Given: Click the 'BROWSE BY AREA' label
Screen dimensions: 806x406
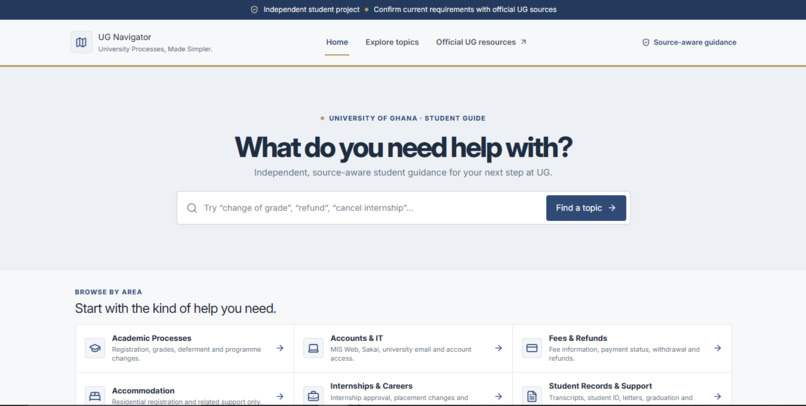Looking at the screenshot, I should pos(108,292).
